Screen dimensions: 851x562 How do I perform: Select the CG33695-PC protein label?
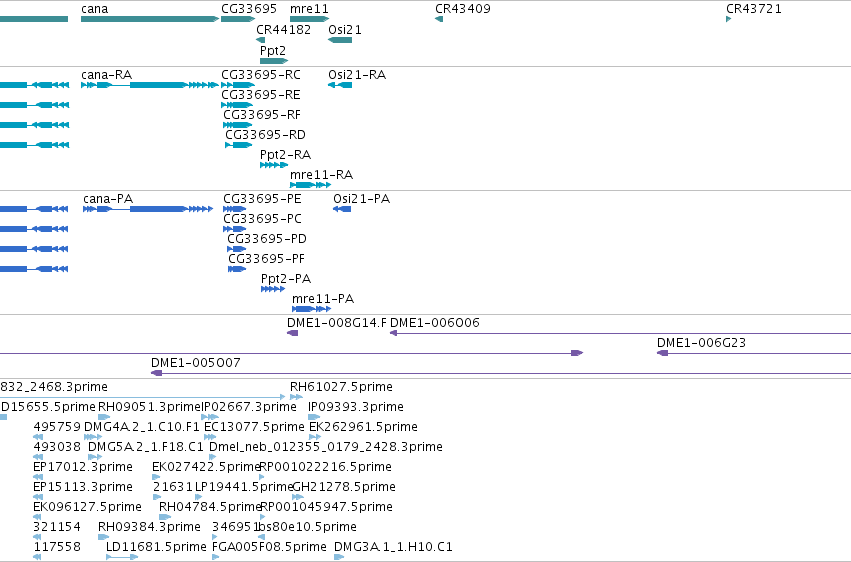pyautogui.click(x=262, y=219)
